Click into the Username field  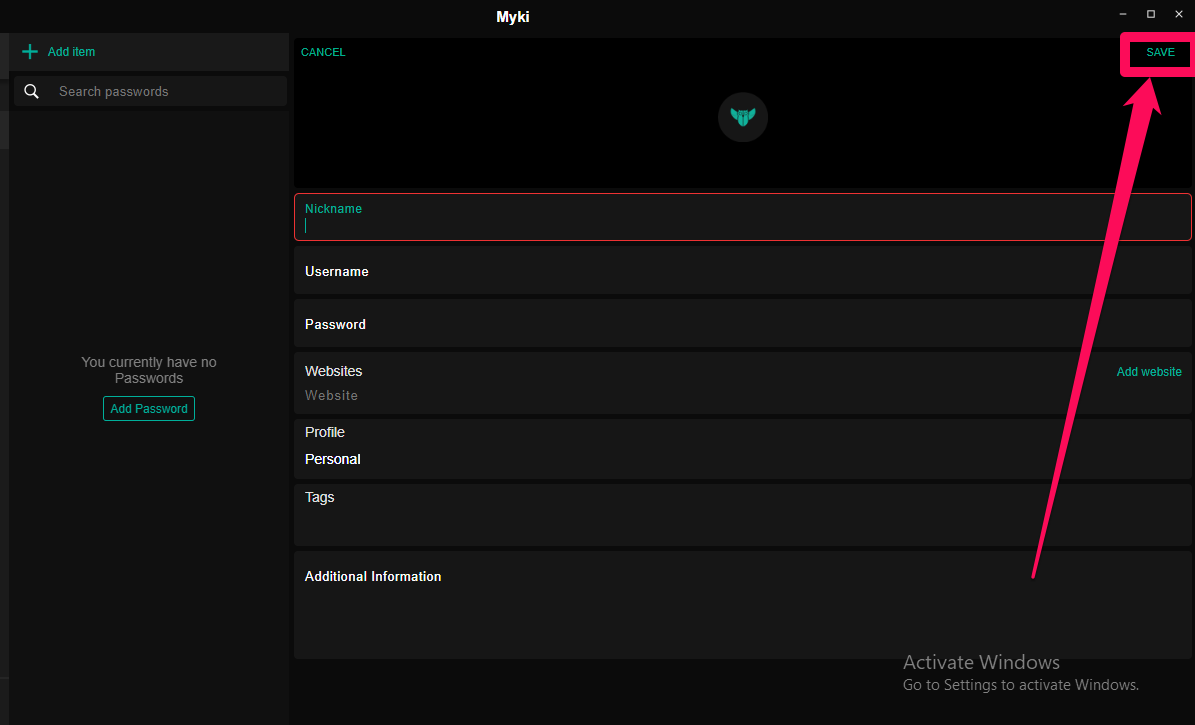coord(743,271)
